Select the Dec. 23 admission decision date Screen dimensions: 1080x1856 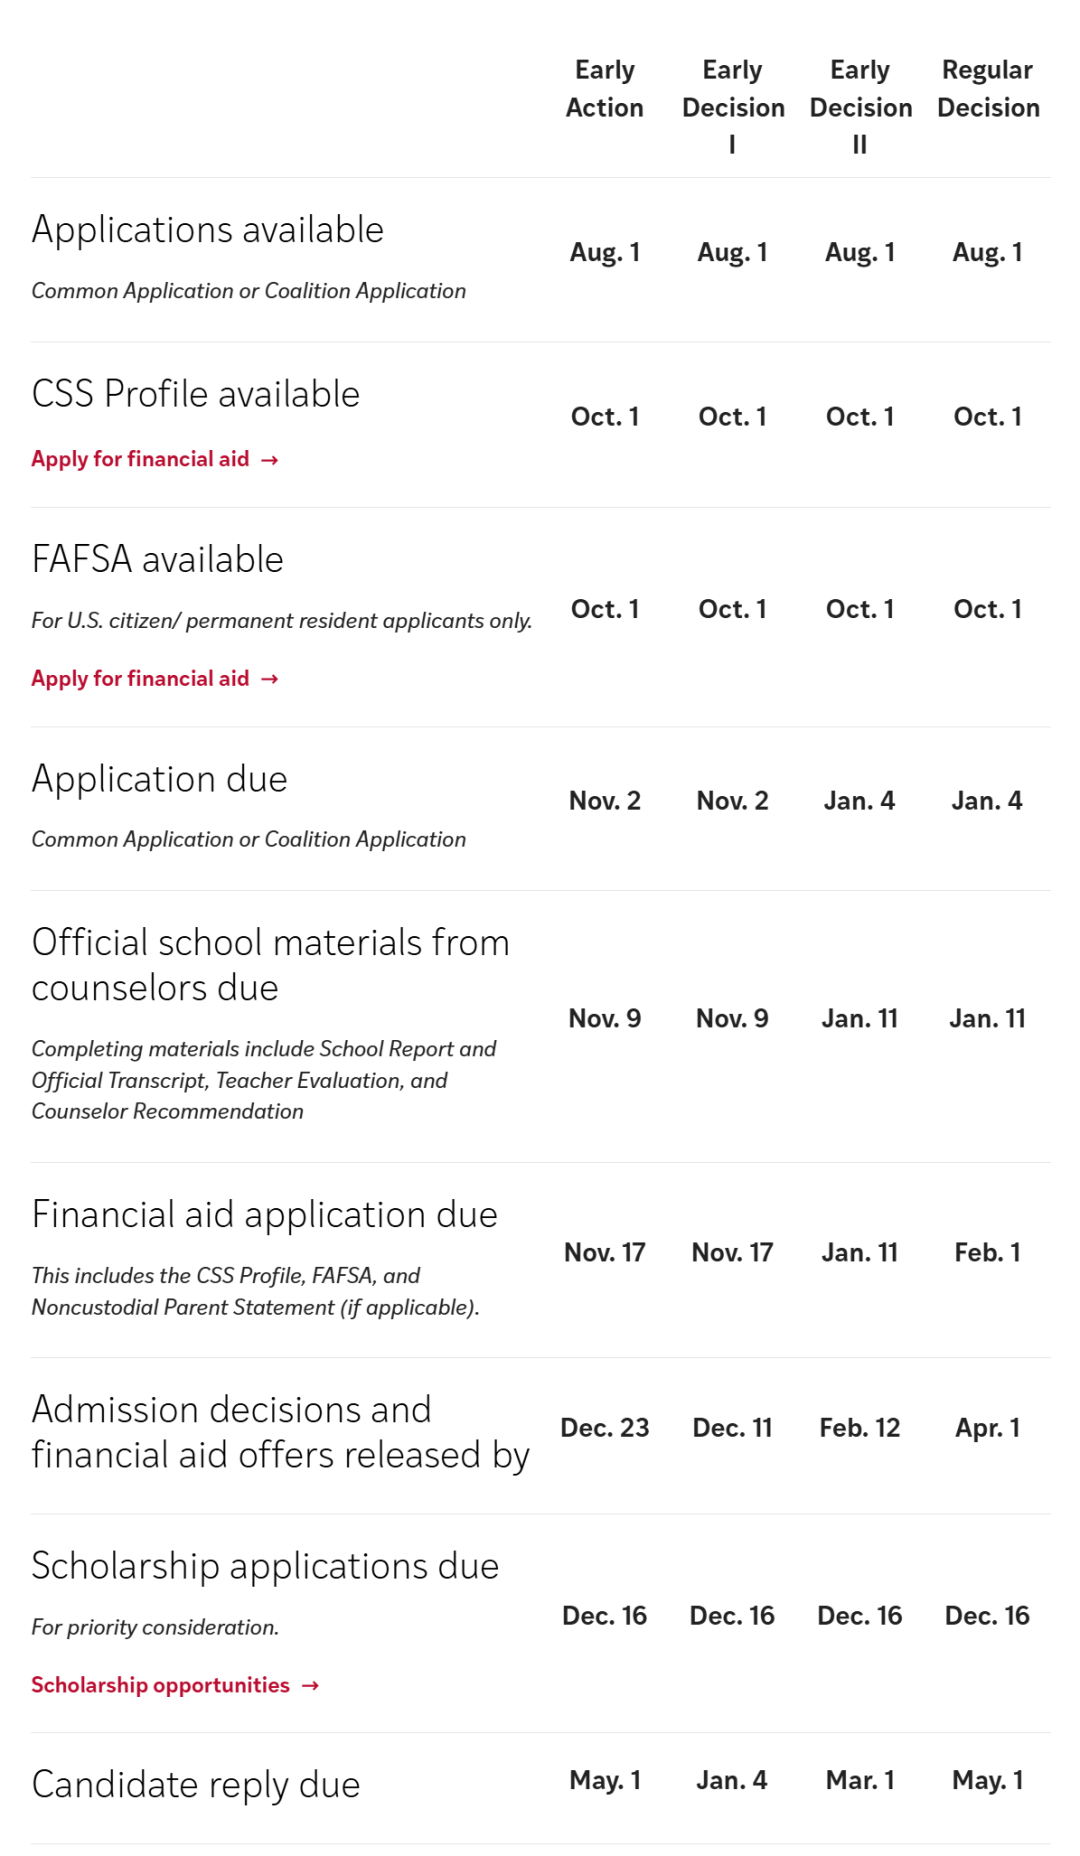[x=604, y=1428]
